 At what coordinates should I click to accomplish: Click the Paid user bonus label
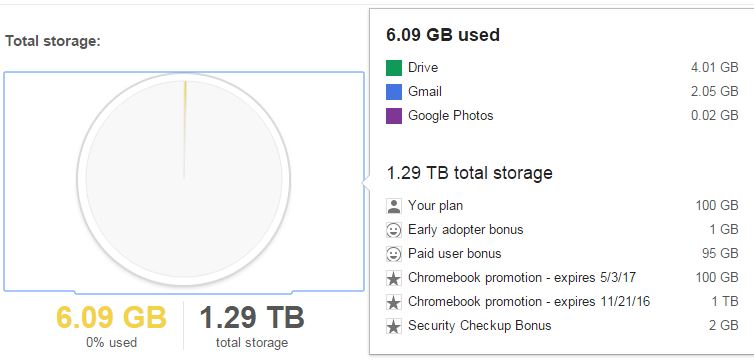(454, 253)
